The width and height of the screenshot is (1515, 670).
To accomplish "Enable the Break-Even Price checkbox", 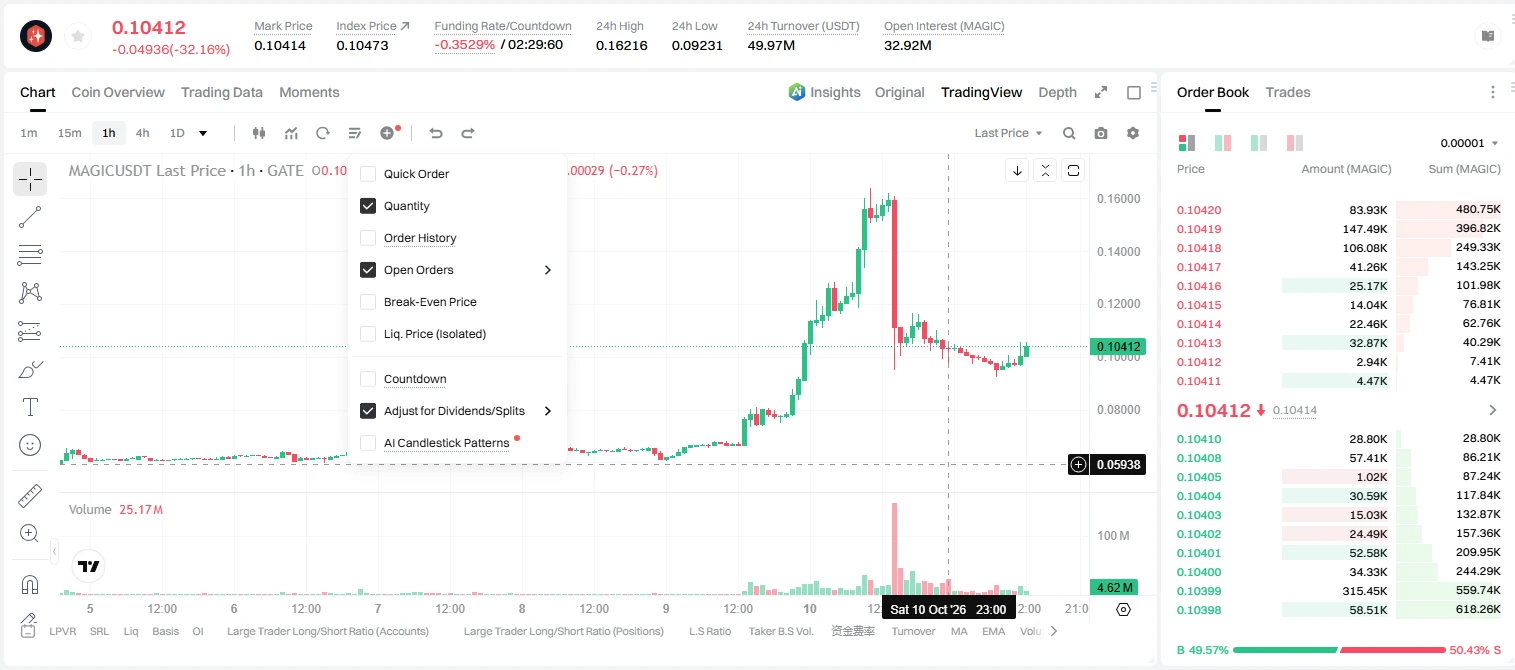I will [368, 302].
